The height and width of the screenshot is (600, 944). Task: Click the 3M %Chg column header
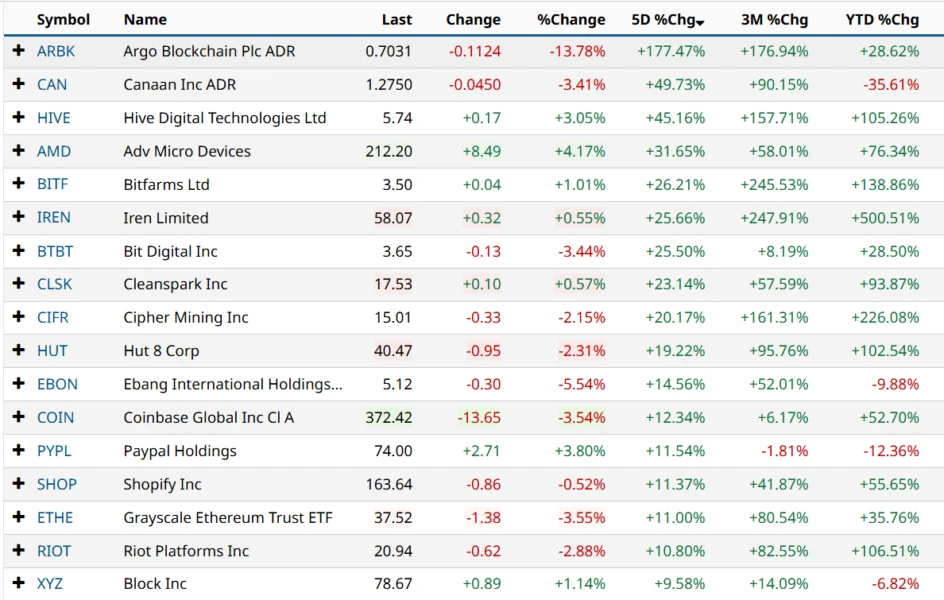(x=774, y=19)
